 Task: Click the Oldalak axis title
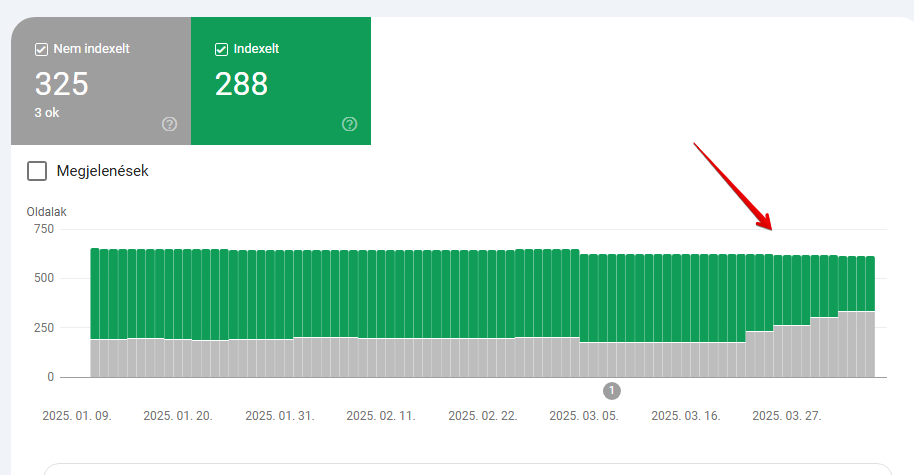coord(47,212)
